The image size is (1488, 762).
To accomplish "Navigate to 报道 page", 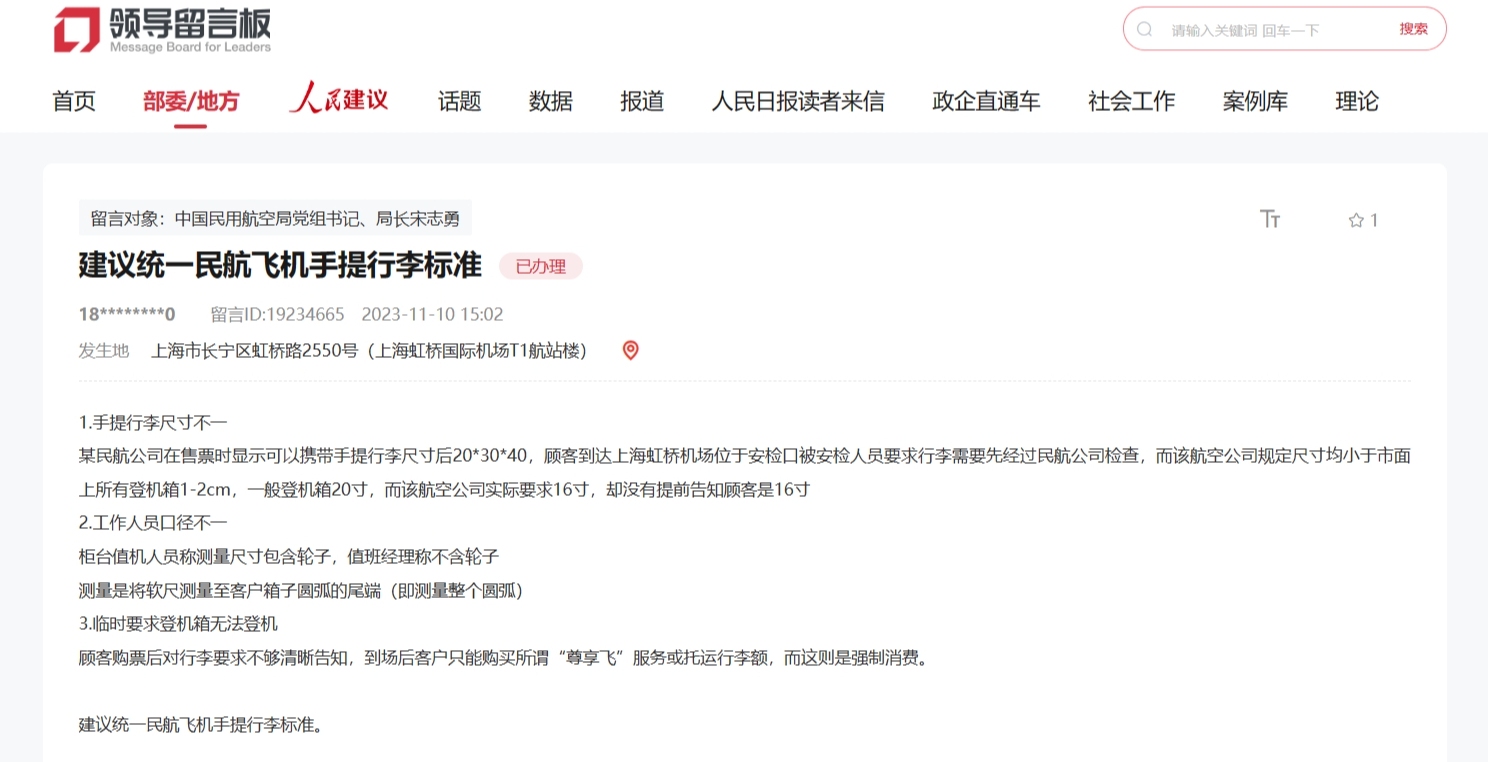I will [x=641, y=101].
